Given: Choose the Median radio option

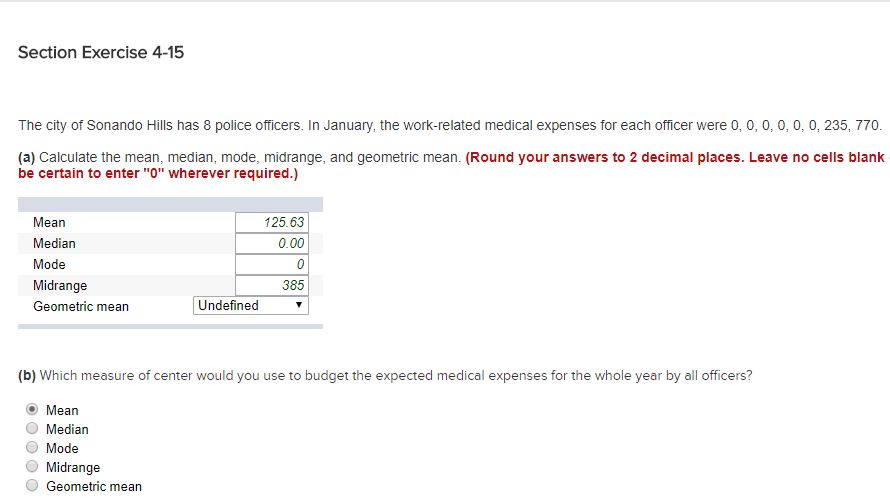Looking at the screenshot, I should [x=32, y=429].
